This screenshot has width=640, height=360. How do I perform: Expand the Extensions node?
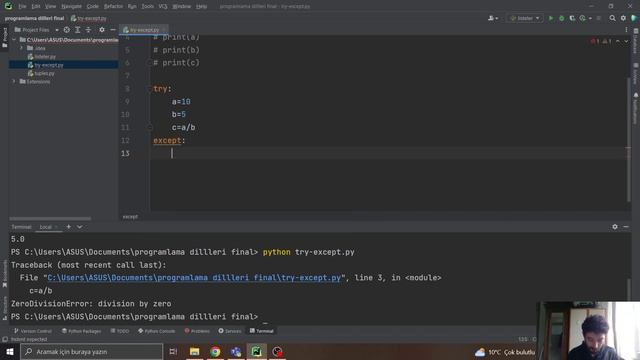[14, 82]
